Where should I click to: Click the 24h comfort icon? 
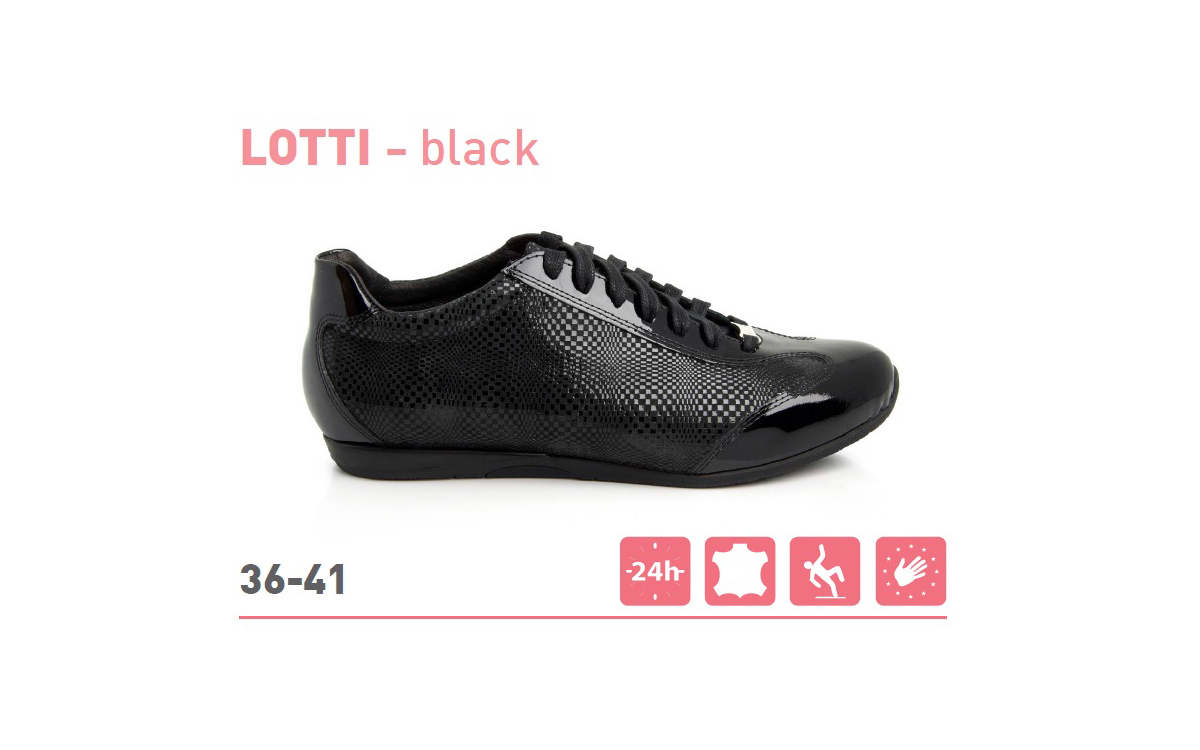click(x=655, y=571)
